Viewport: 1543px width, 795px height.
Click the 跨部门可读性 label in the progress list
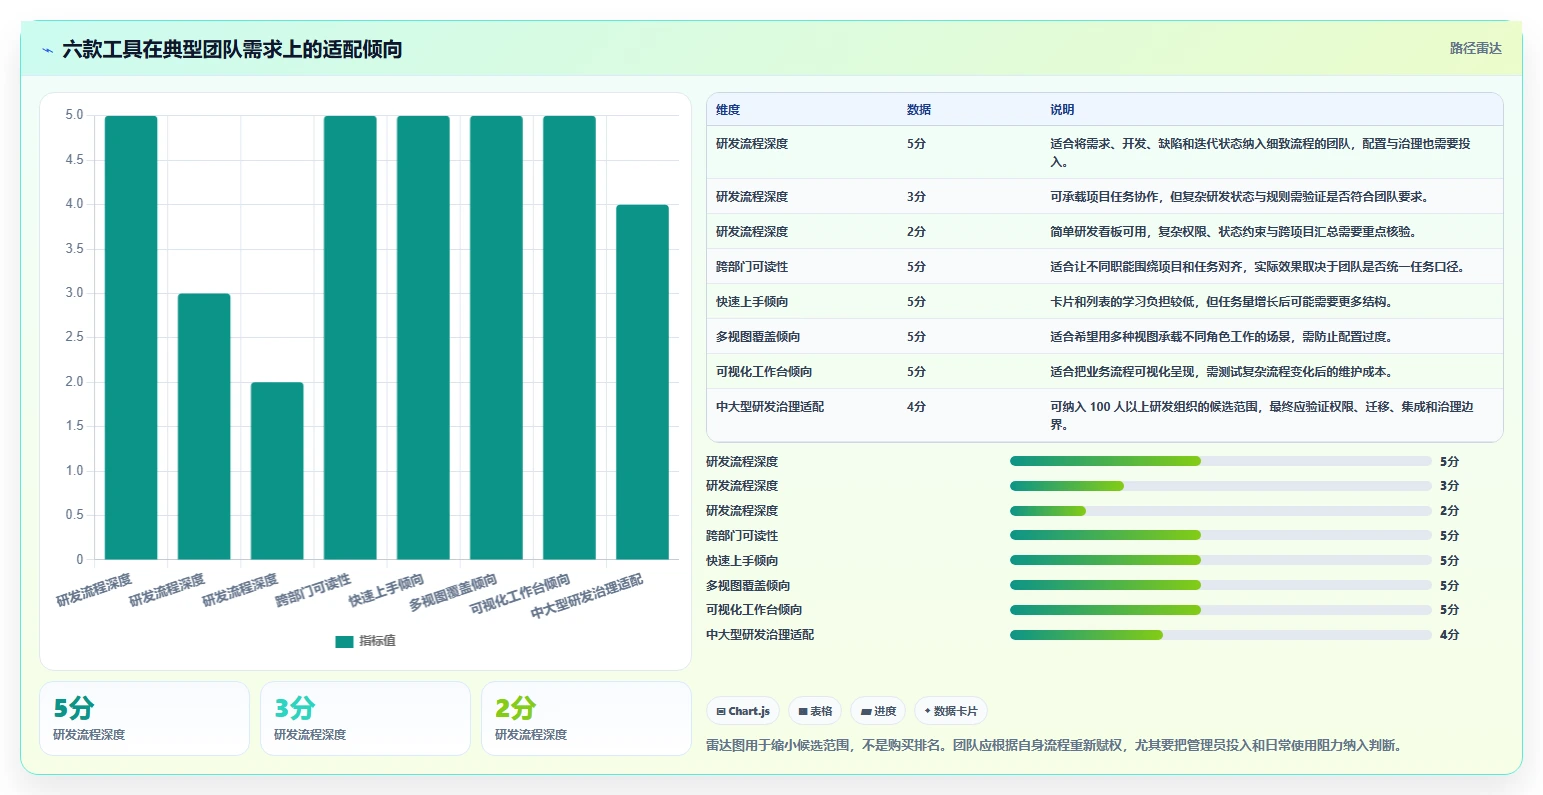pyautogui.click(x=742, y=536)
